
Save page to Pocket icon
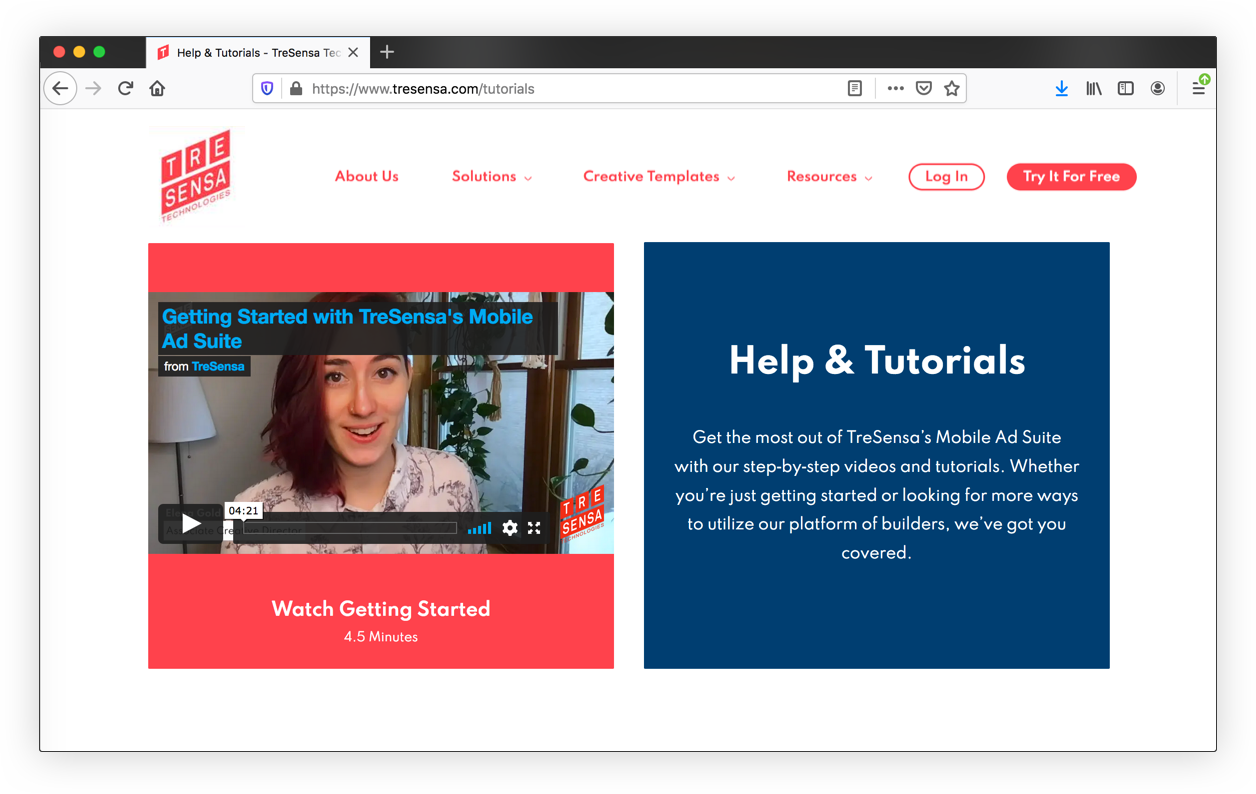tap(924, 88)
